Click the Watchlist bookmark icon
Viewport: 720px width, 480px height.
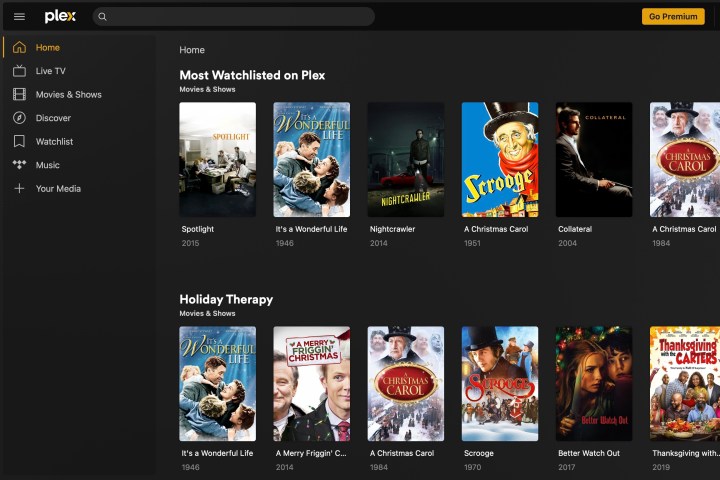19,142
